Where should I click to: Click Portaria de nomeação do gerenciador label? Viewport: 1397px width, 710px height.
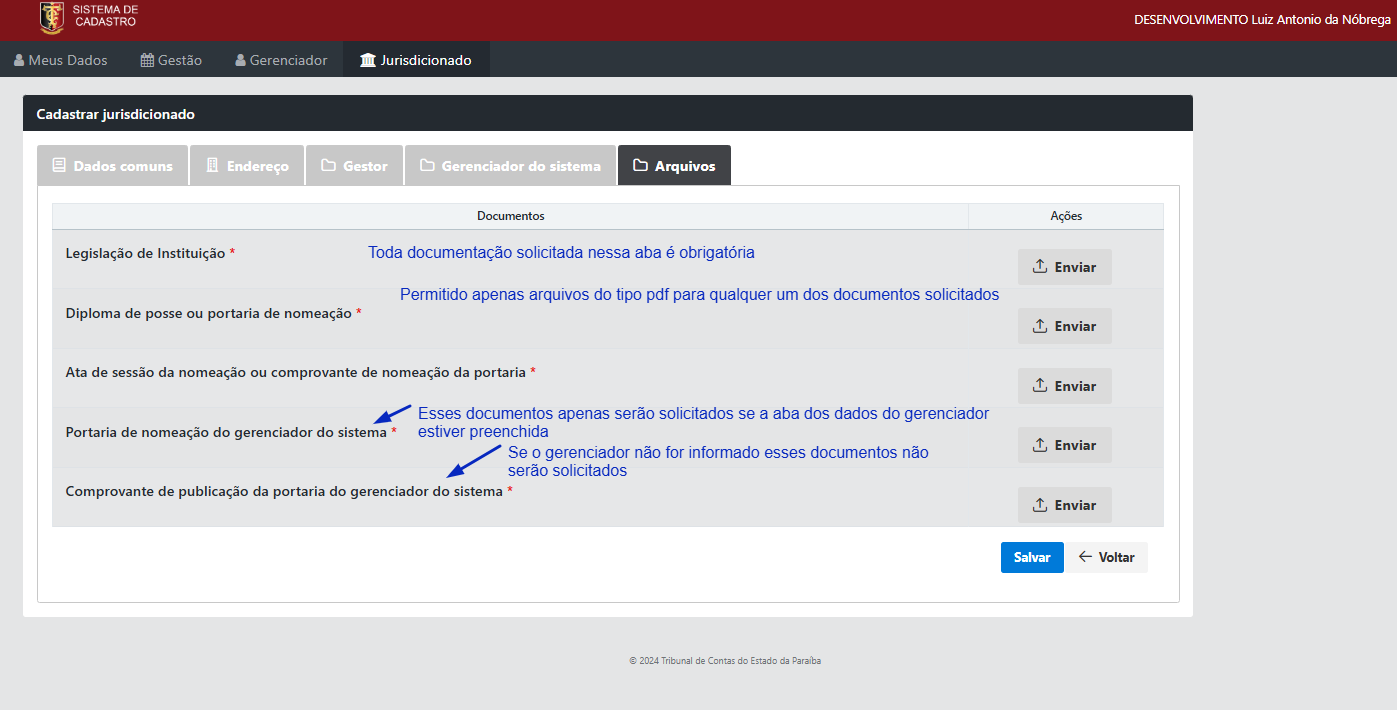click(226, 432)
